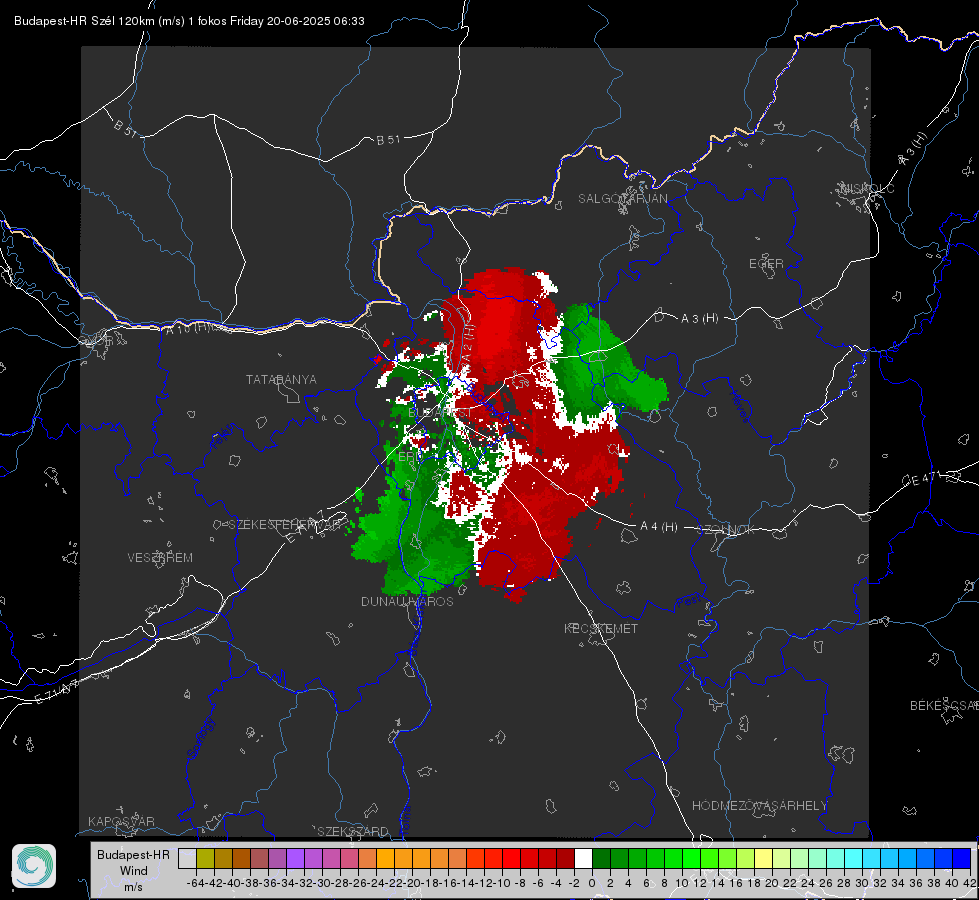
Task: Click the BÉKÉSCSABA city label
Action: tap(944, 705)
